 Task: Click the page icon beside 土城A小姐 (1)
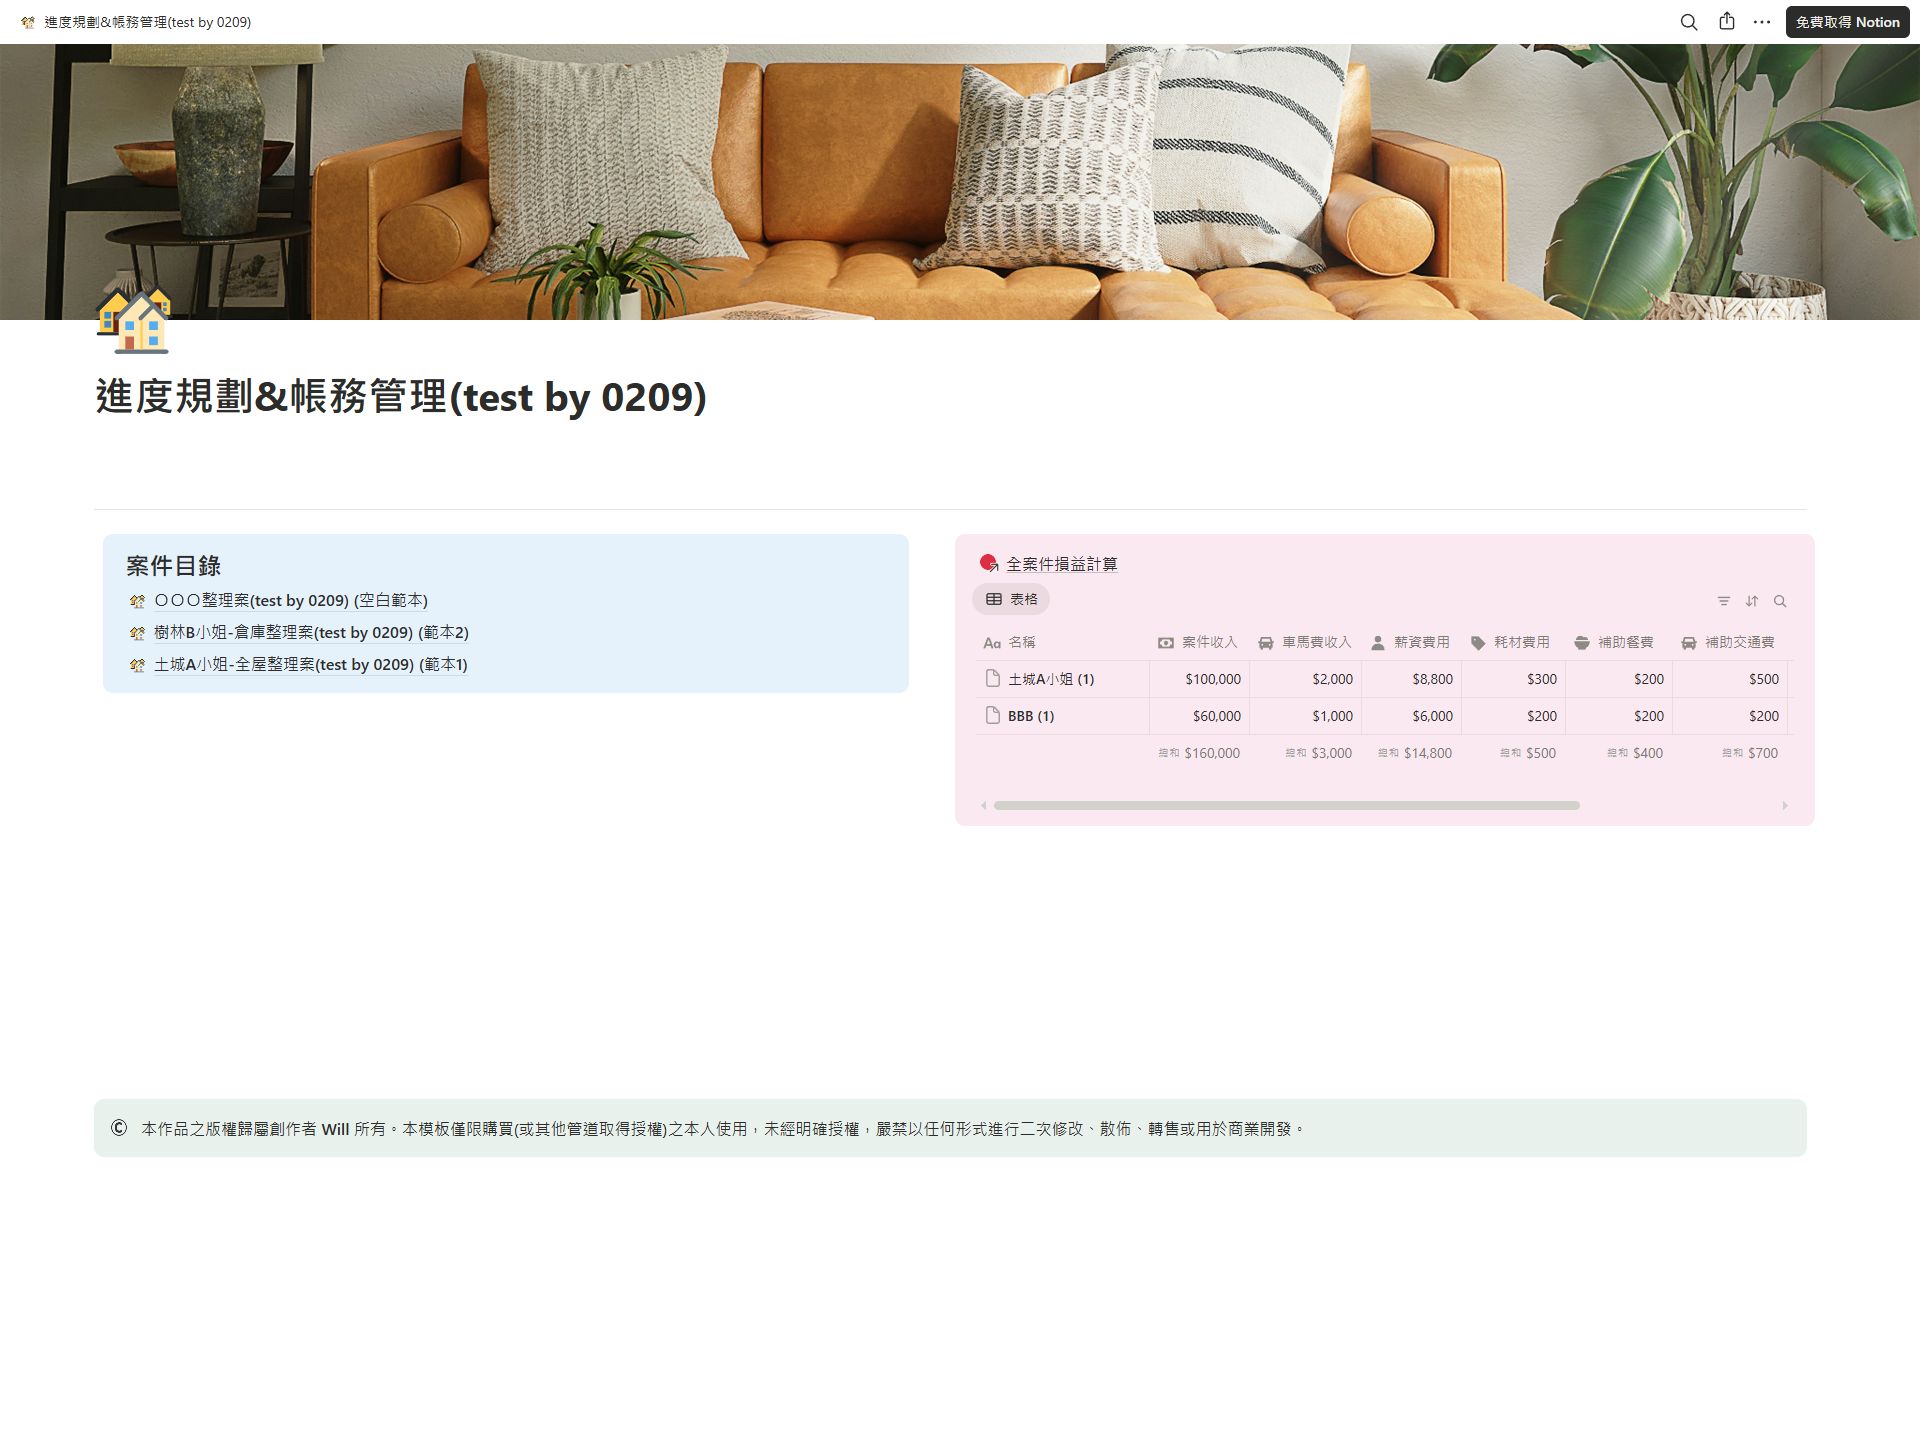992,678
